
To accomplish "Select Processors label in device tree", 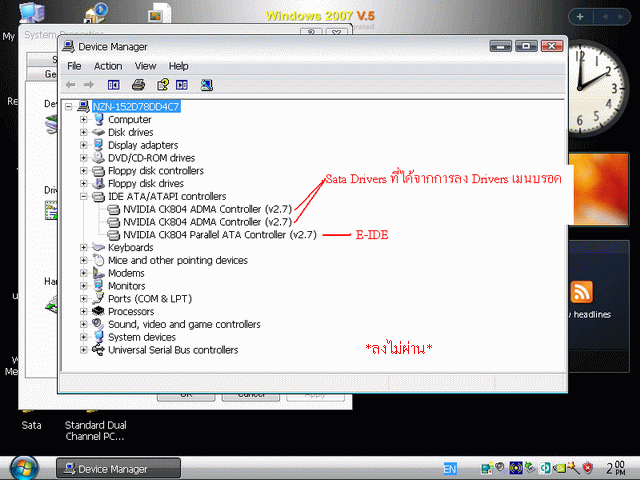I will point(131,312).
